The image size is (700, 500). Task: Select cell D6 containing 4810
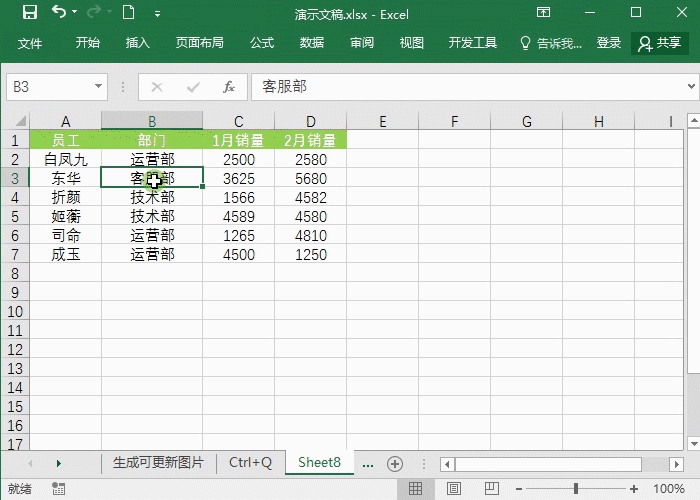pyautogui.click(x=310, y=235)
